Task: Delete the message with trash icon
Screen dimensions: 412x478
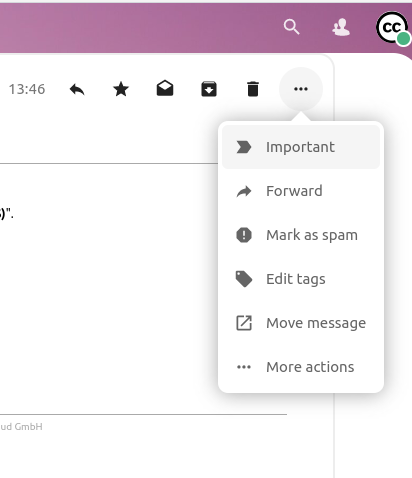Action: (253, 89)
